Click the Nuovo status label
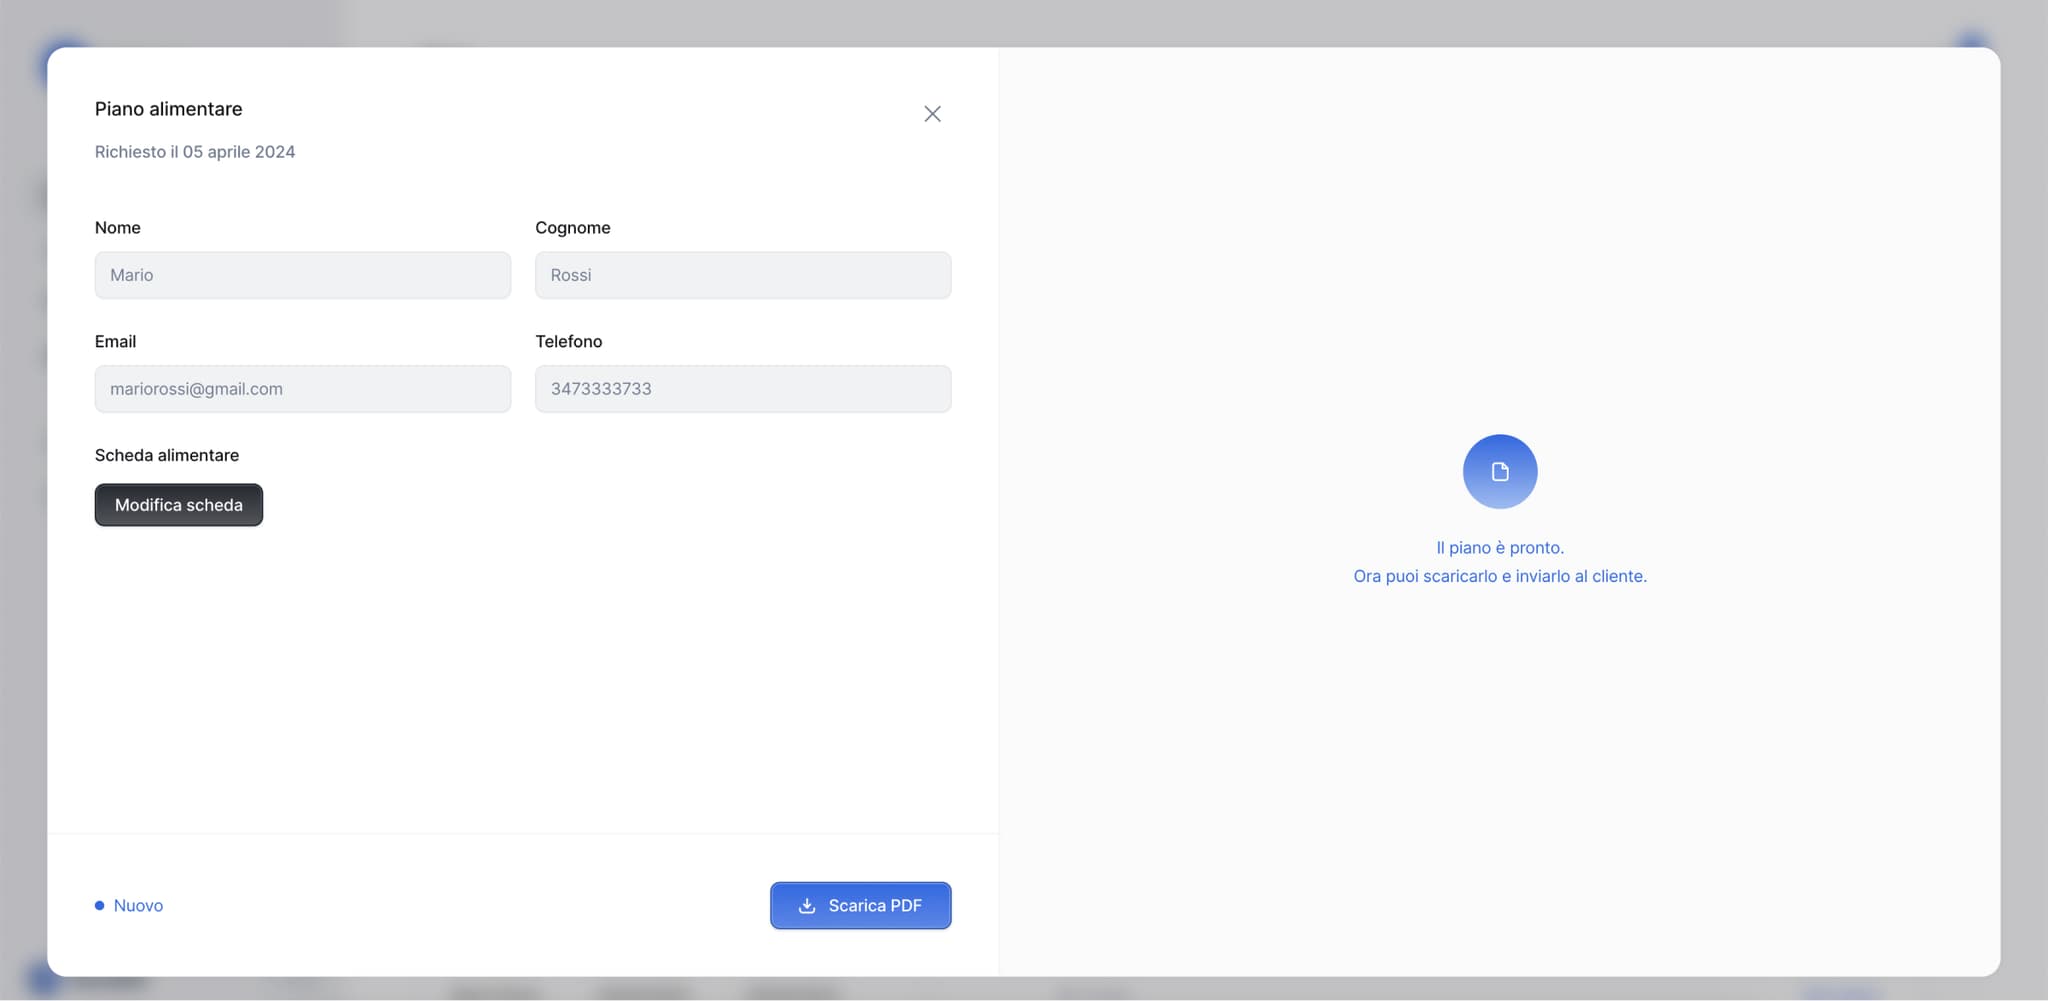This screenshot has height=1001, width=2048. (x=138, y=906)
